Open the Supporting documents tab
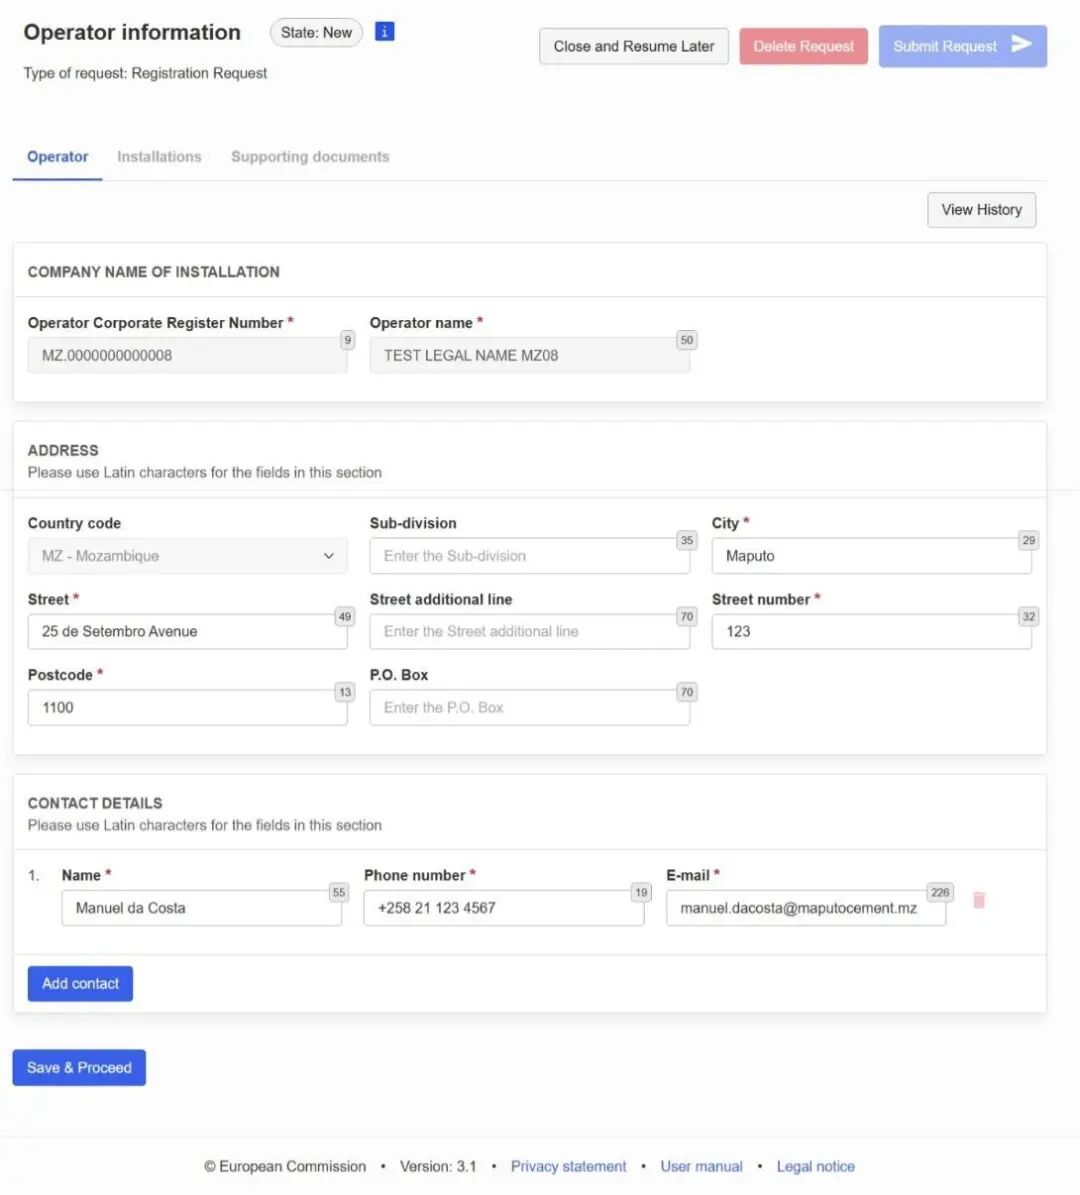This screenshot has width=1080, height=1195. (310, 157)
